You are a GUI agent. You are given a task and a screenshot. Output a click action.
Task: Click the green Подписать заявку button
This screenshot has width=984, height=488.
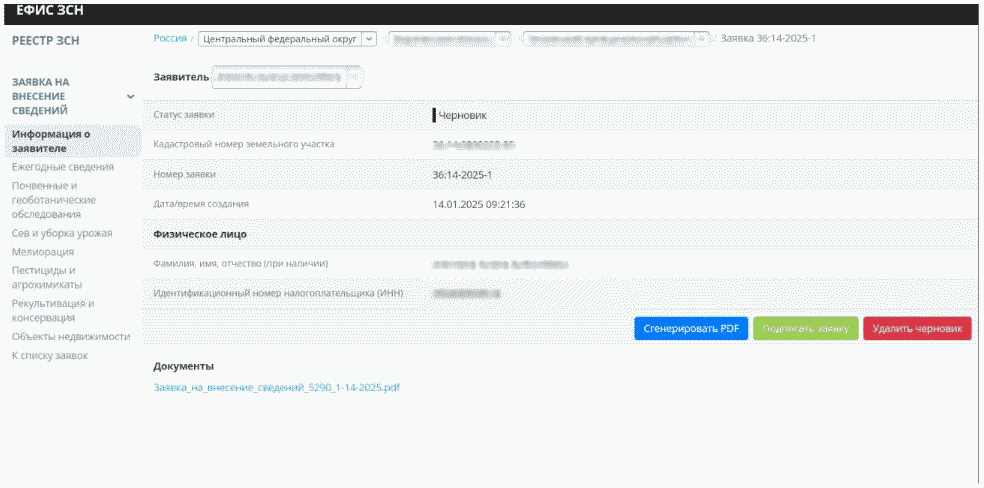804,328
